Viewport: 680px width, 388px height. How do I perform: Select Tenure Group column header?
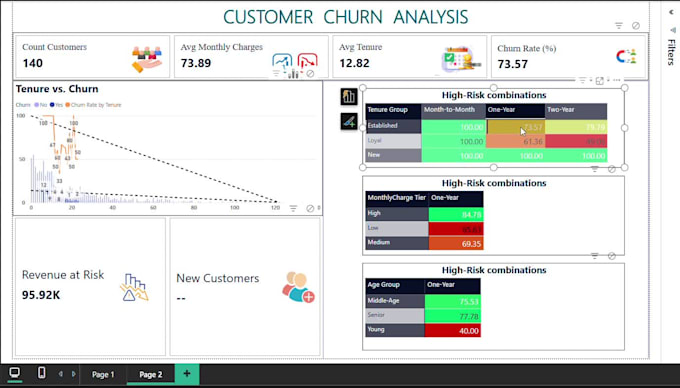pos(393,110)
